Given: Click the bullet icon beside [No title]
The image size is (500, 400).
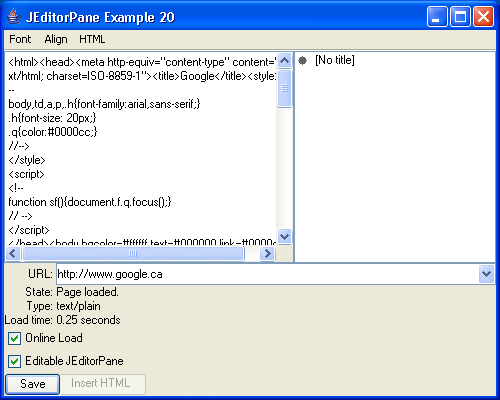Looking at the screenshot, I should point(302,61).
